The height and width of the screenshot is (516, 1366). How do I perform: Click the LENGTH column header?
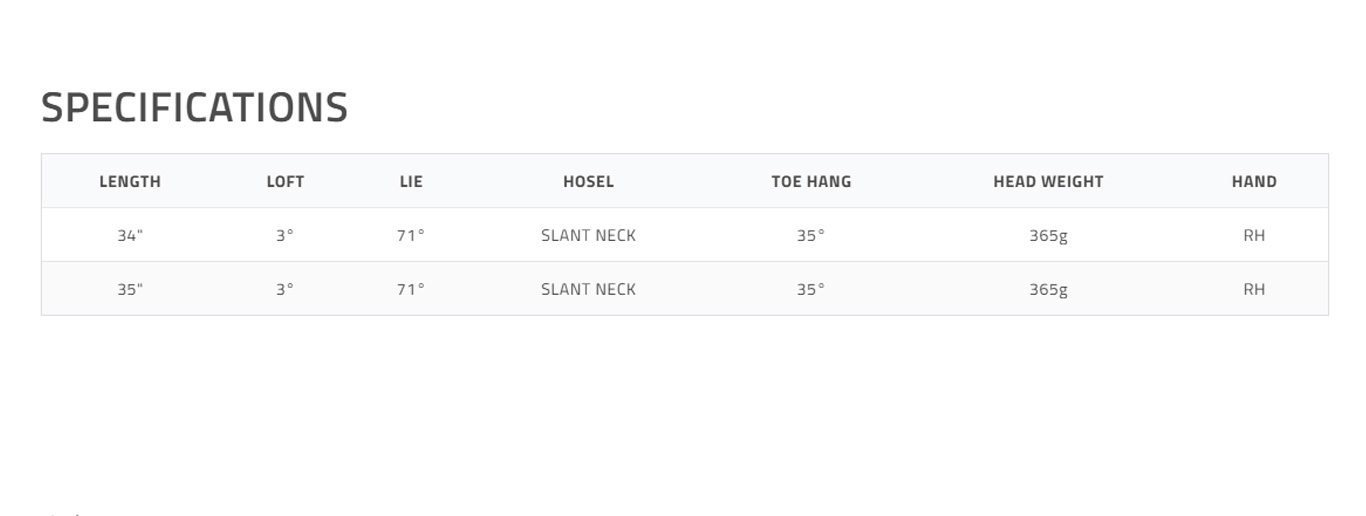[130, 181]
